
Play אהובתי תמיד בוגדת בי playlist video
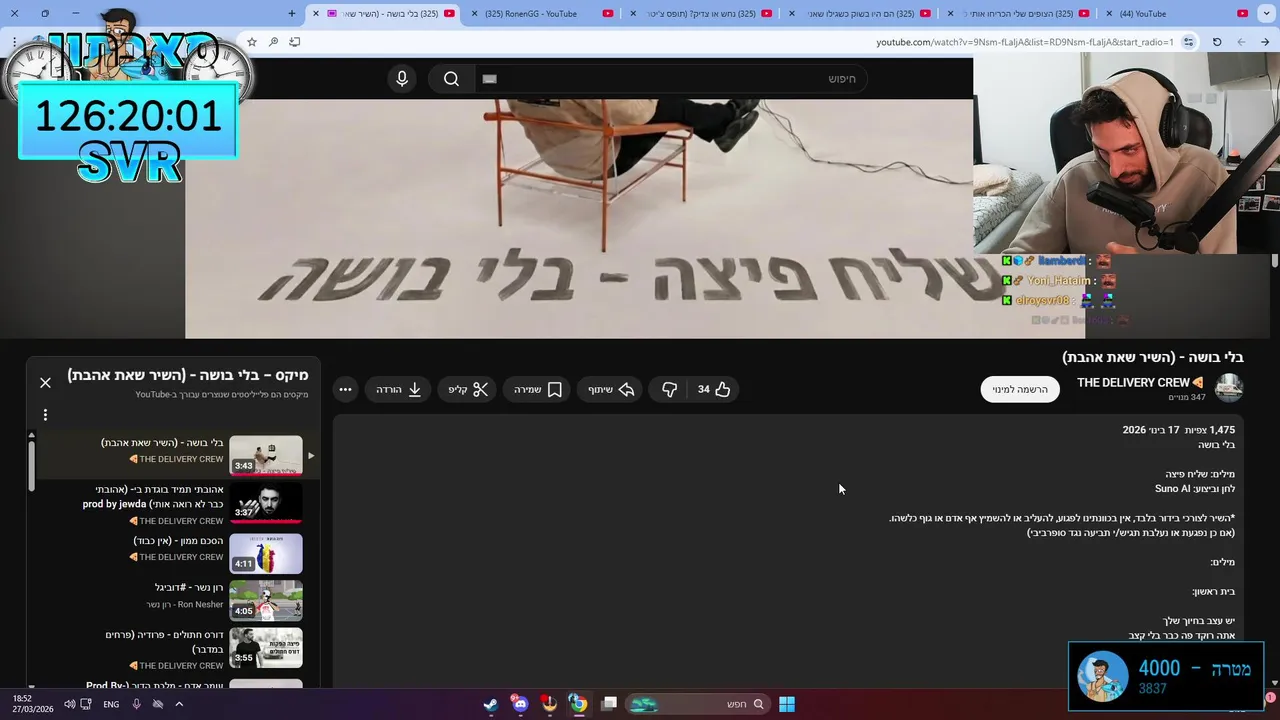266,502
